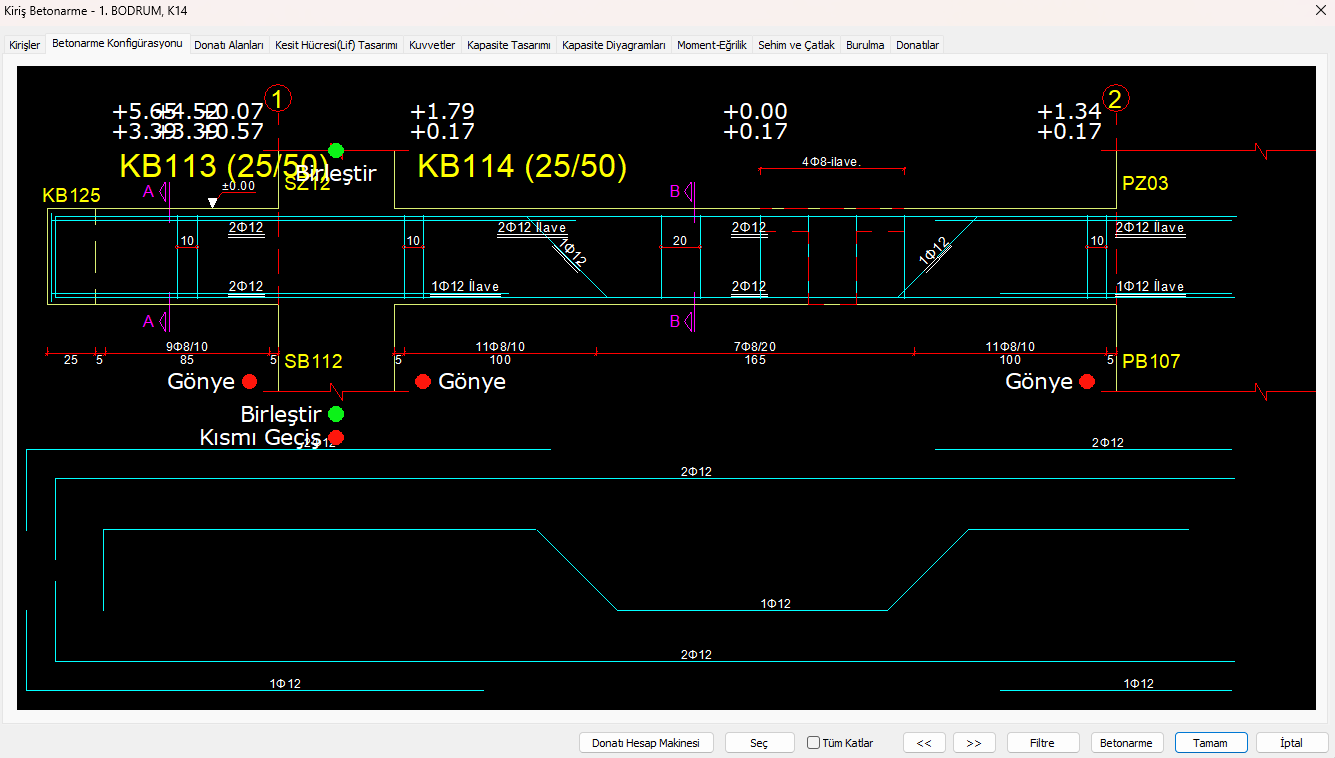Click the lower section B marker
Screen dimensions: 1335x758
click(x=682, y=321)
